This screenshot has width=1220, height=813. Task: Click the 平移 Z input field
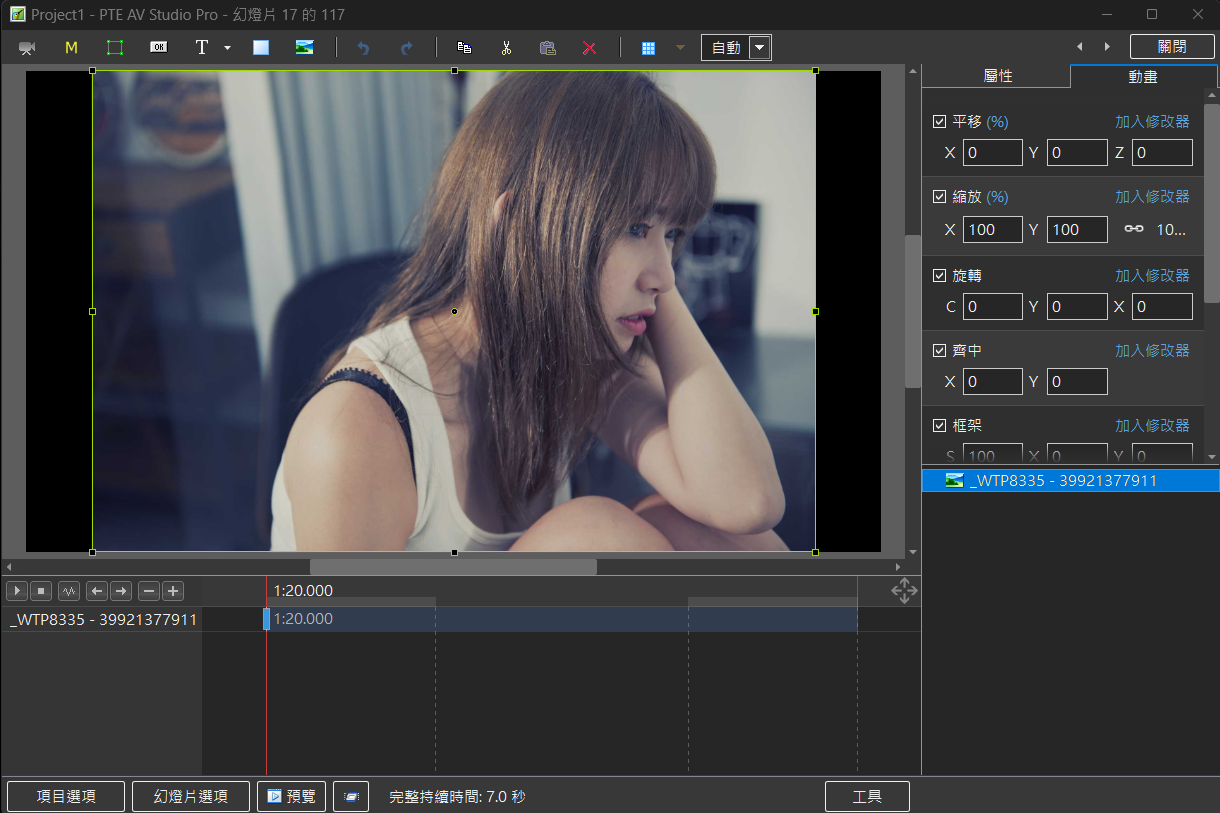[1162, 153]
